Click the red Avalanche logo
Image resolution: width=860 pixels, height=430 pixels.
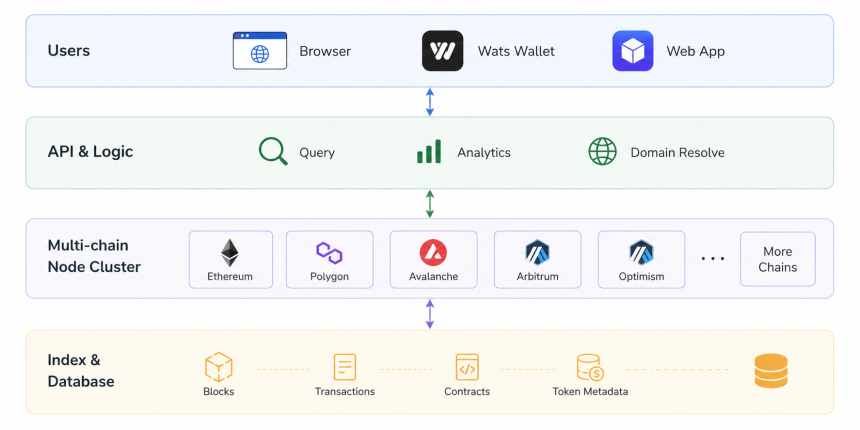433,253
